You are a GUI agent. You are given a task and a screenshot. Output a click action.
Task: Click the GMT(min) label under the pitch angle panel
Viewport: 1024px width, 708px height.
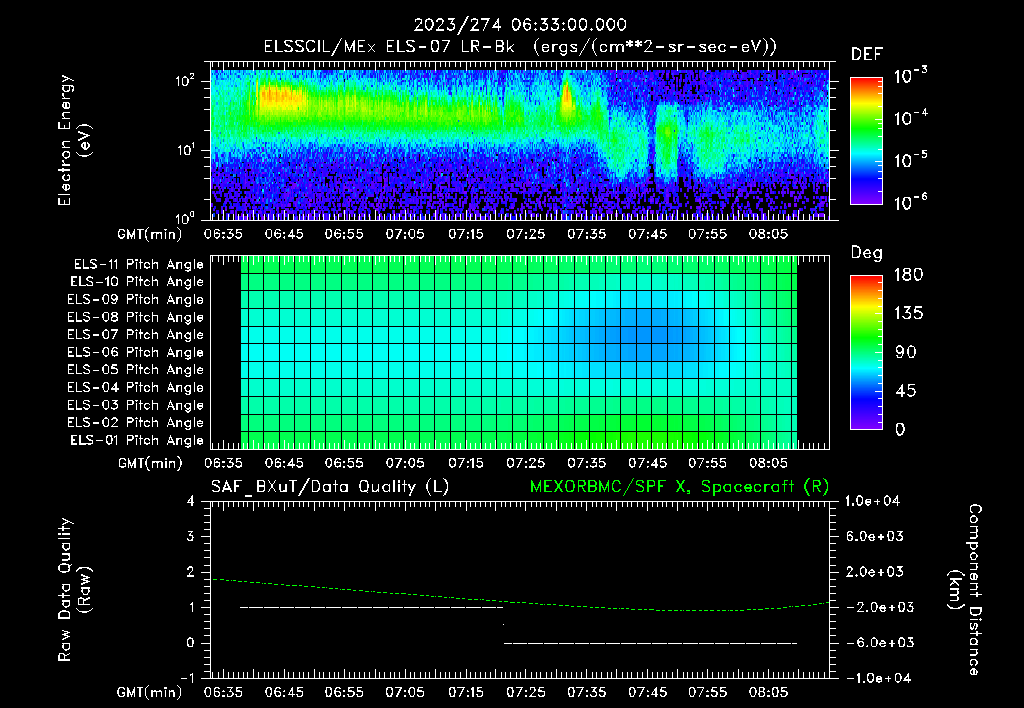click(150, 464)
